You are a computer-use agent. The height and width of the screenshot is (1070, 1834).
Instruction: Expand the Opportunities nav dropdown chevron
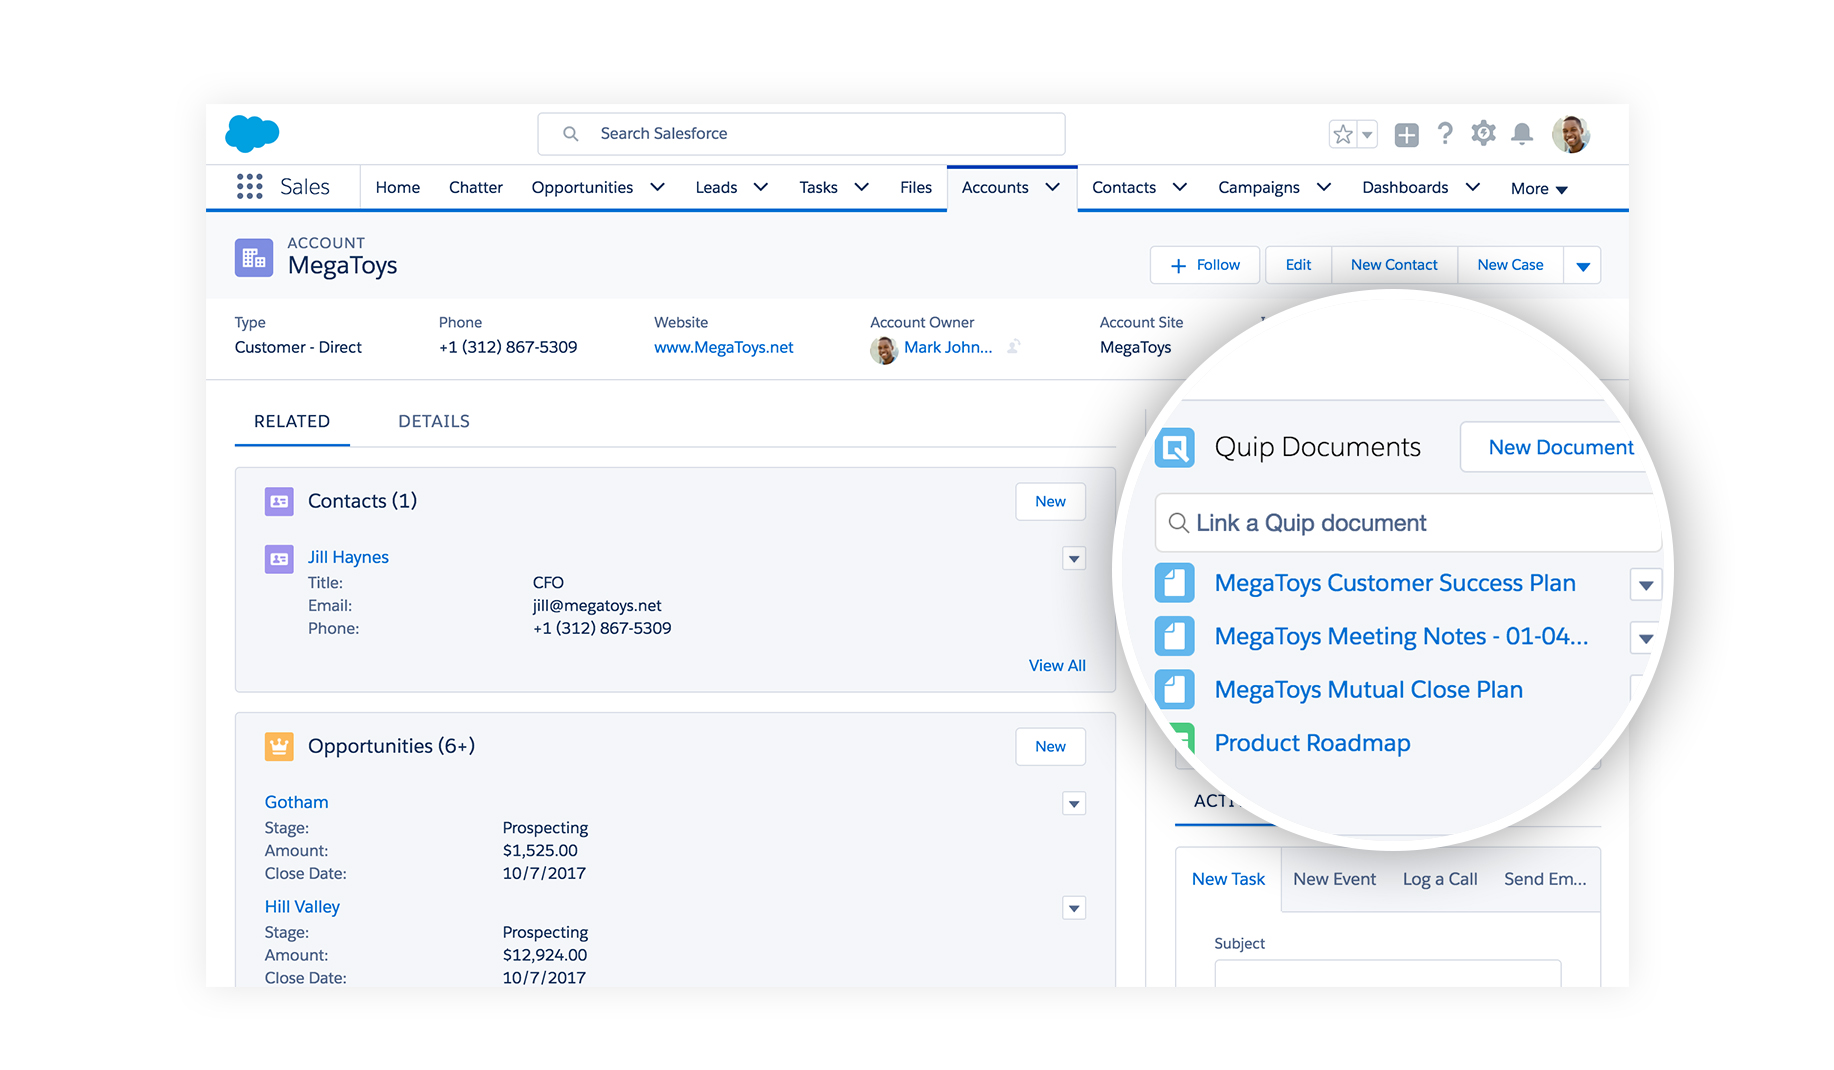(x=657, y=187)
